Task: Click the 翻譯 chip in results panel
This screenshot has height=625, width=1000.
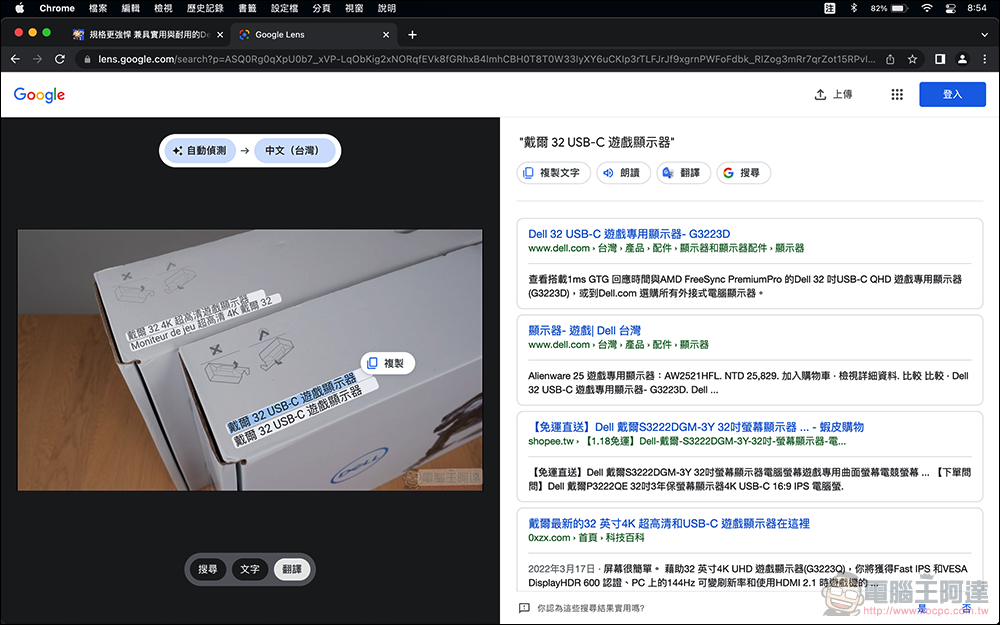Action: [682, 173]
